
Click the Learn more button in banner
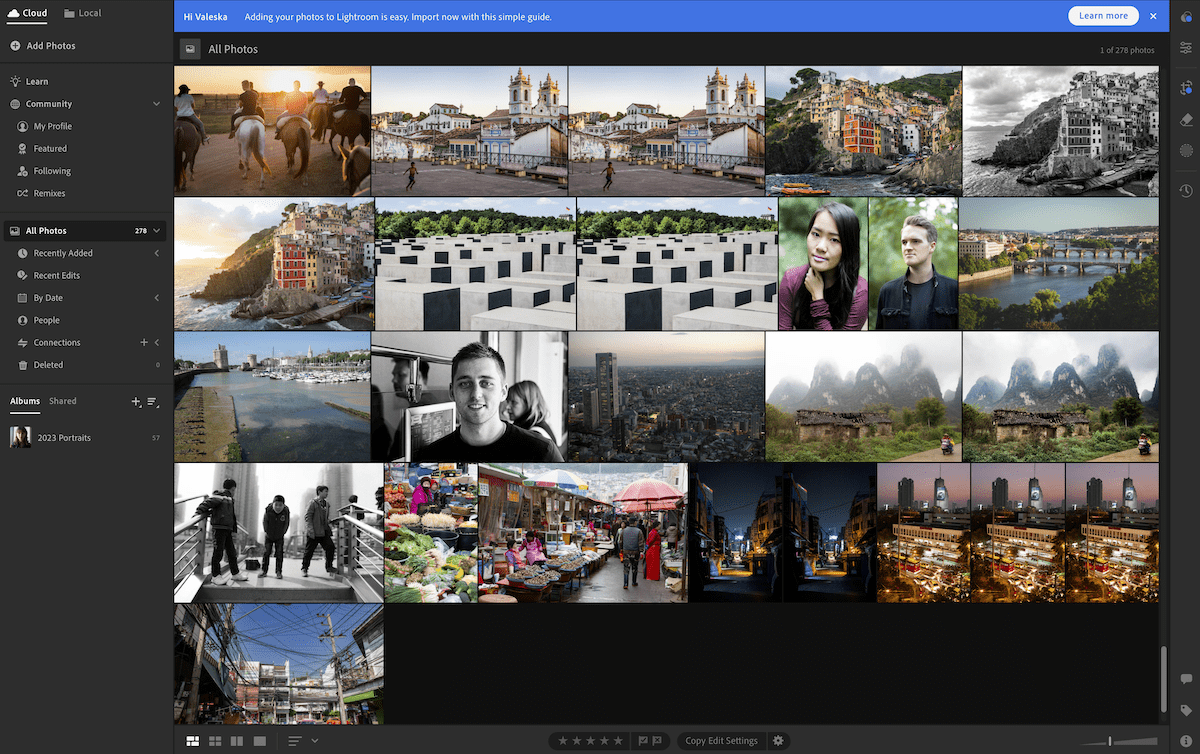1103,15
